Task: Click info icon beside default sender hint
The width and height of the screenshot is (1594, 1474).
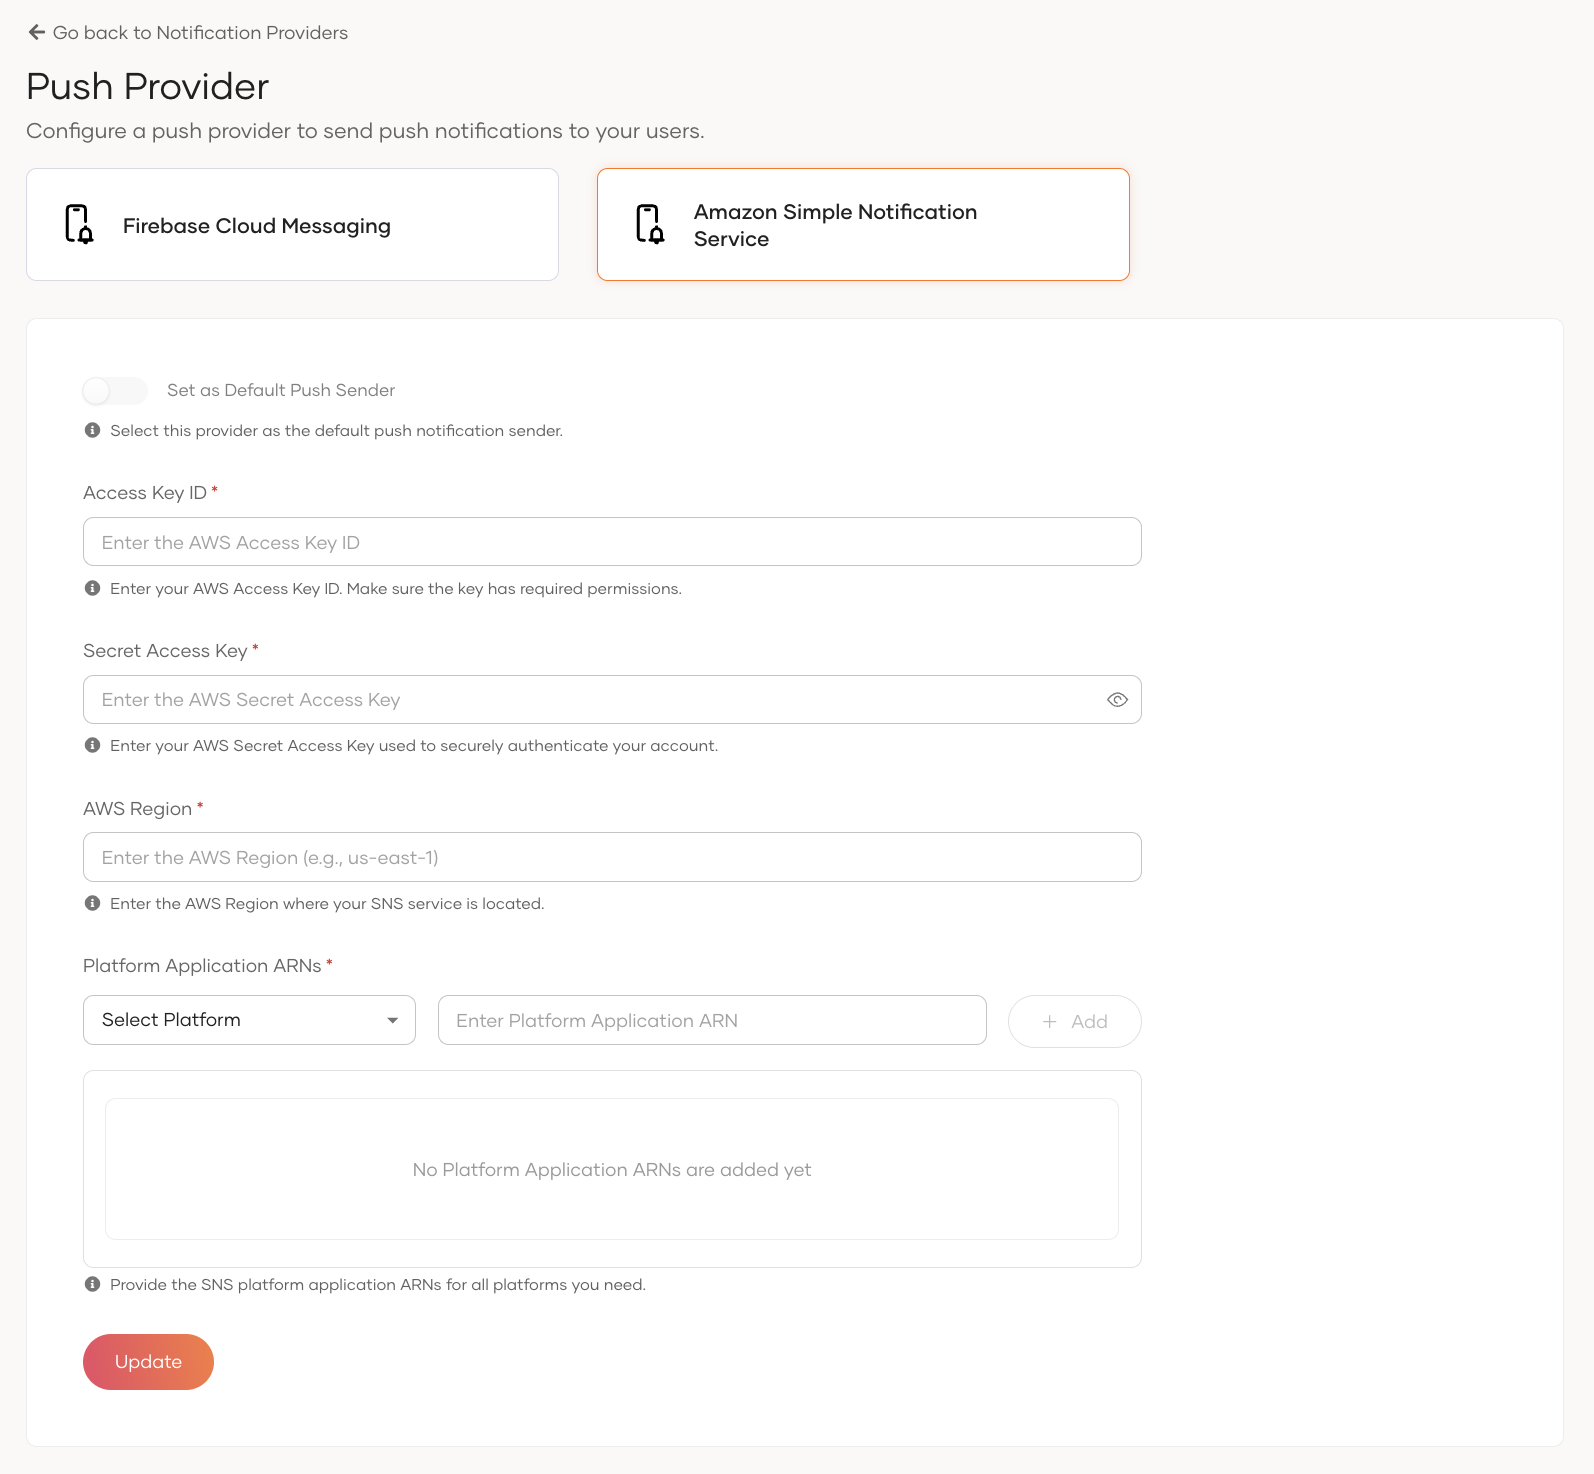Action: point(93,430)
